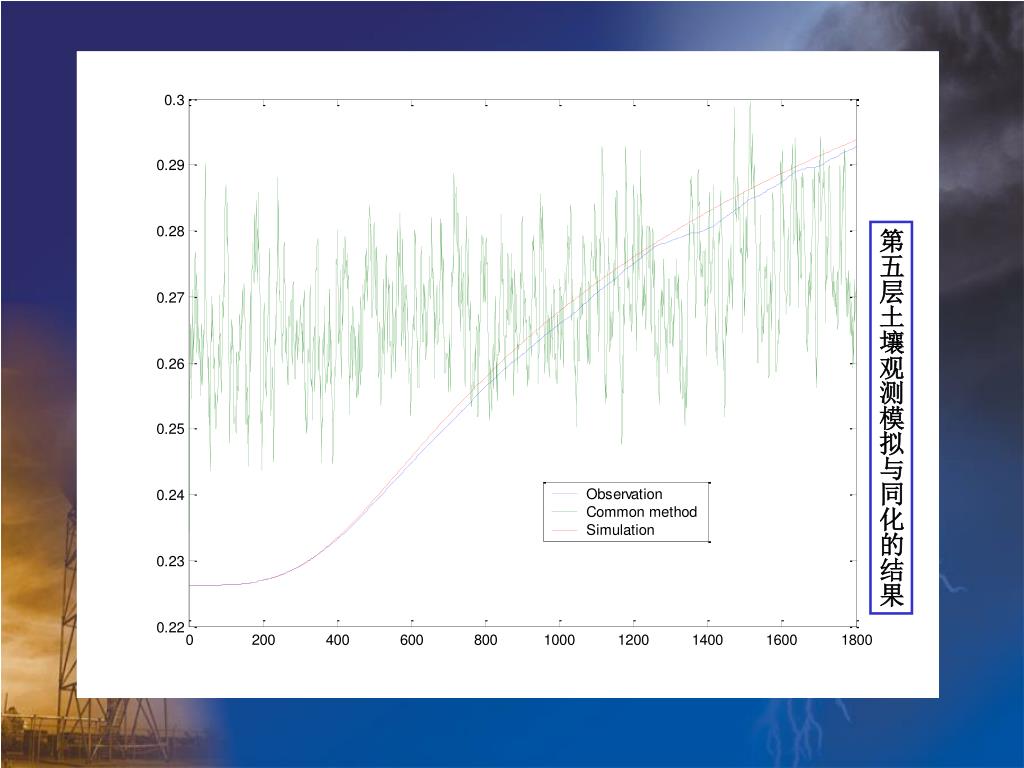Viewport: 1024px width, 768px height.
Task: Click the y-axis label 0.22
Action: click(170, 628)
